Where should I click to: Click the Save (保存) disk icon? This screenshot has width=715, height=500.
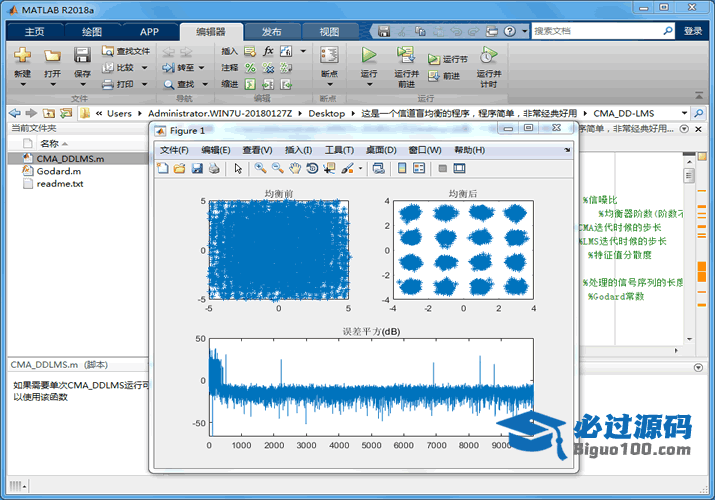coord(82,56)
